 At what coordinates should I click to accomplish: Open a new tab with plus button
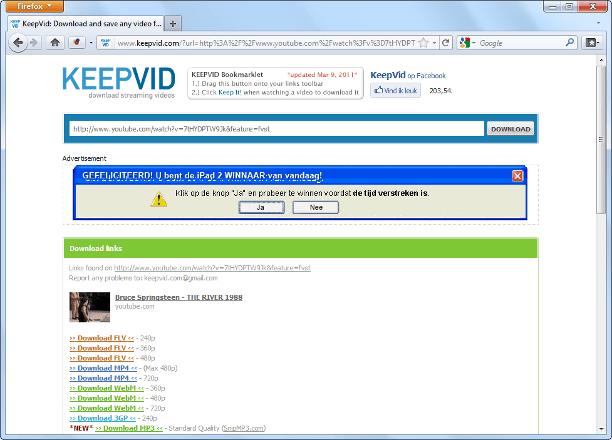pyautogui.click(x=173, y=24)
